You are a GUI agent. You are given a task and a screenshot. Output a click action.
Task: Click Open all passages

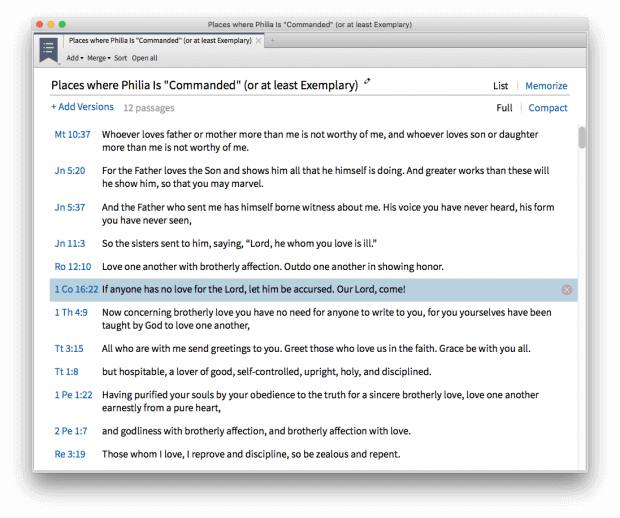[x=145, y=59]
